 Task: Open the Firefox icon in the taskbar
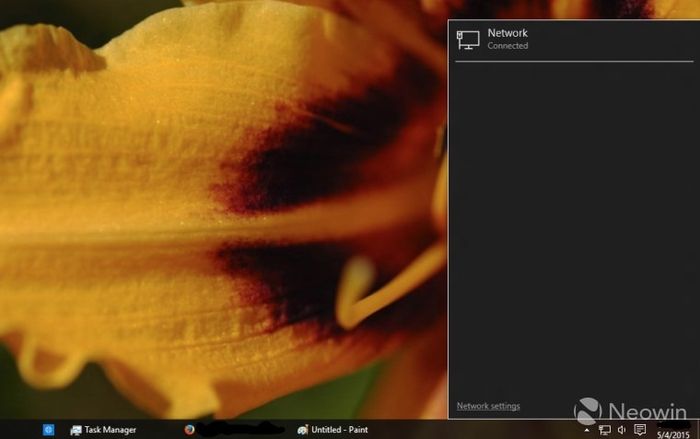(x=189, y=430)
